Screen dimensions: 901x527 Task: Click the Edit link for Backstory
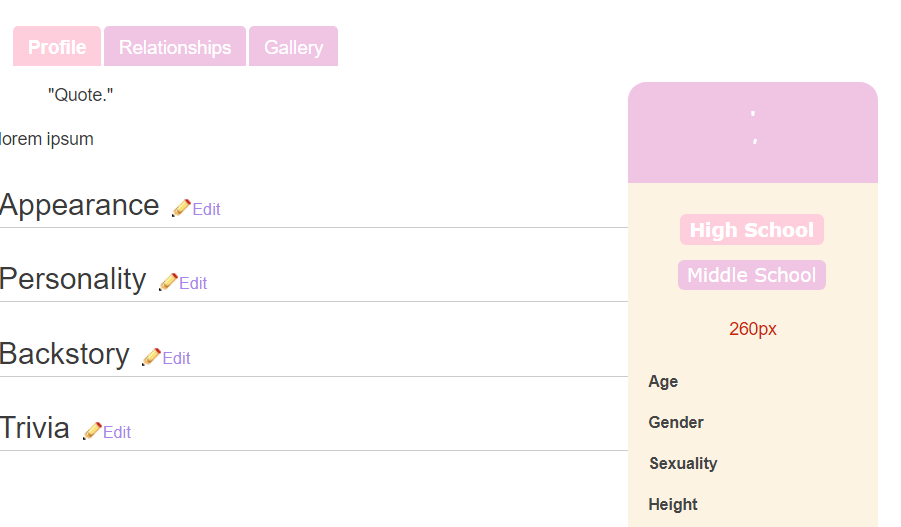177,358
